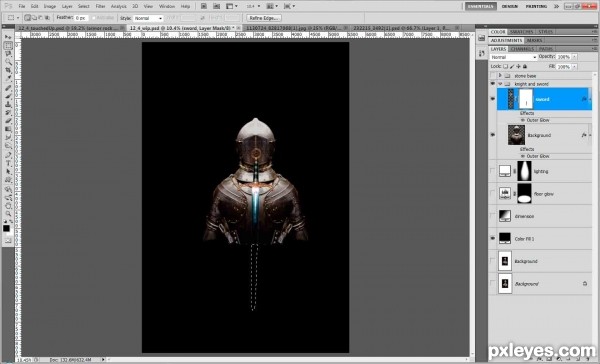Select the Quick Selection tool

[x=8, y=62]
